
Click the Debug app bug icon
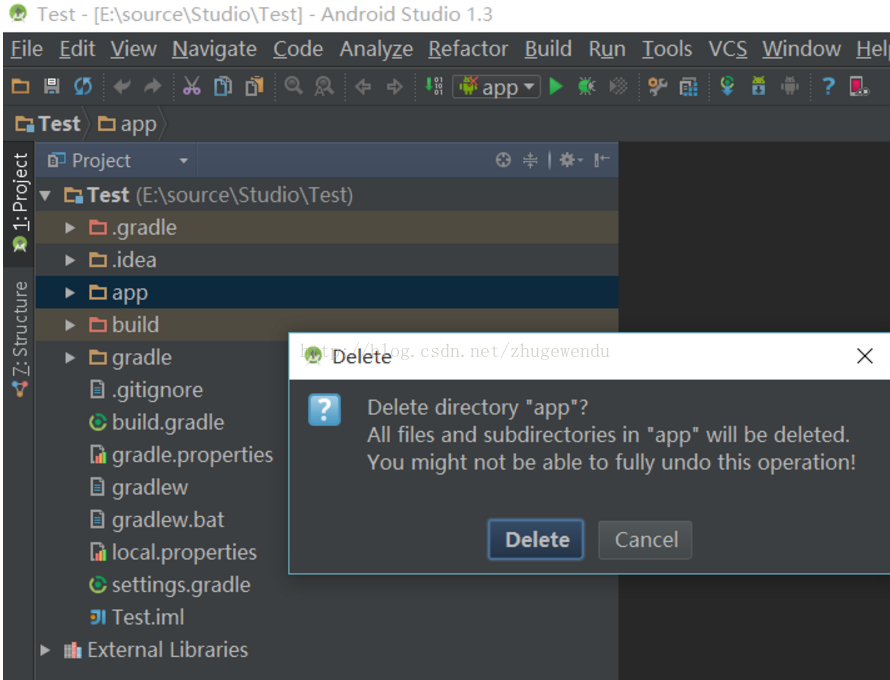586,86
